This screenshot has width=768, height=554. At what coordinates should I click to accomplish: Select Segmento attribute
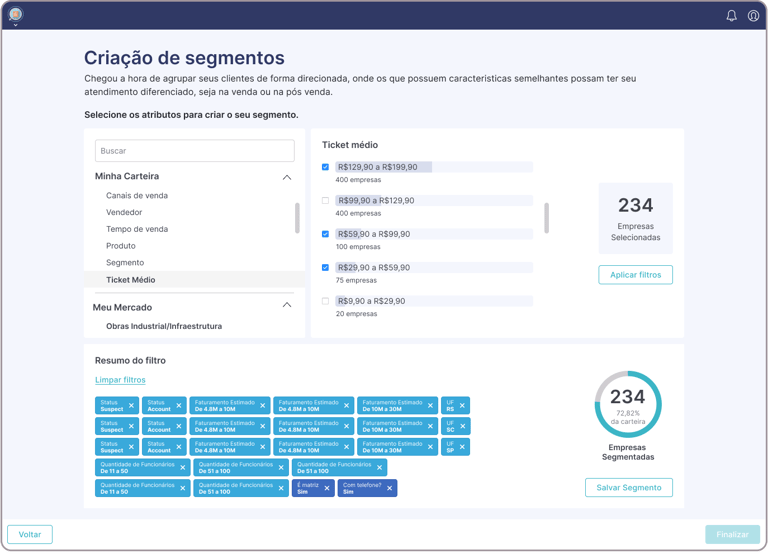125,263
